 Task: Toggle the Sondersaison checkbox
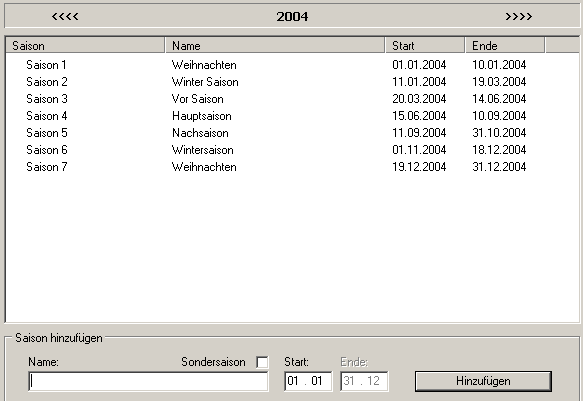point(262,362)
